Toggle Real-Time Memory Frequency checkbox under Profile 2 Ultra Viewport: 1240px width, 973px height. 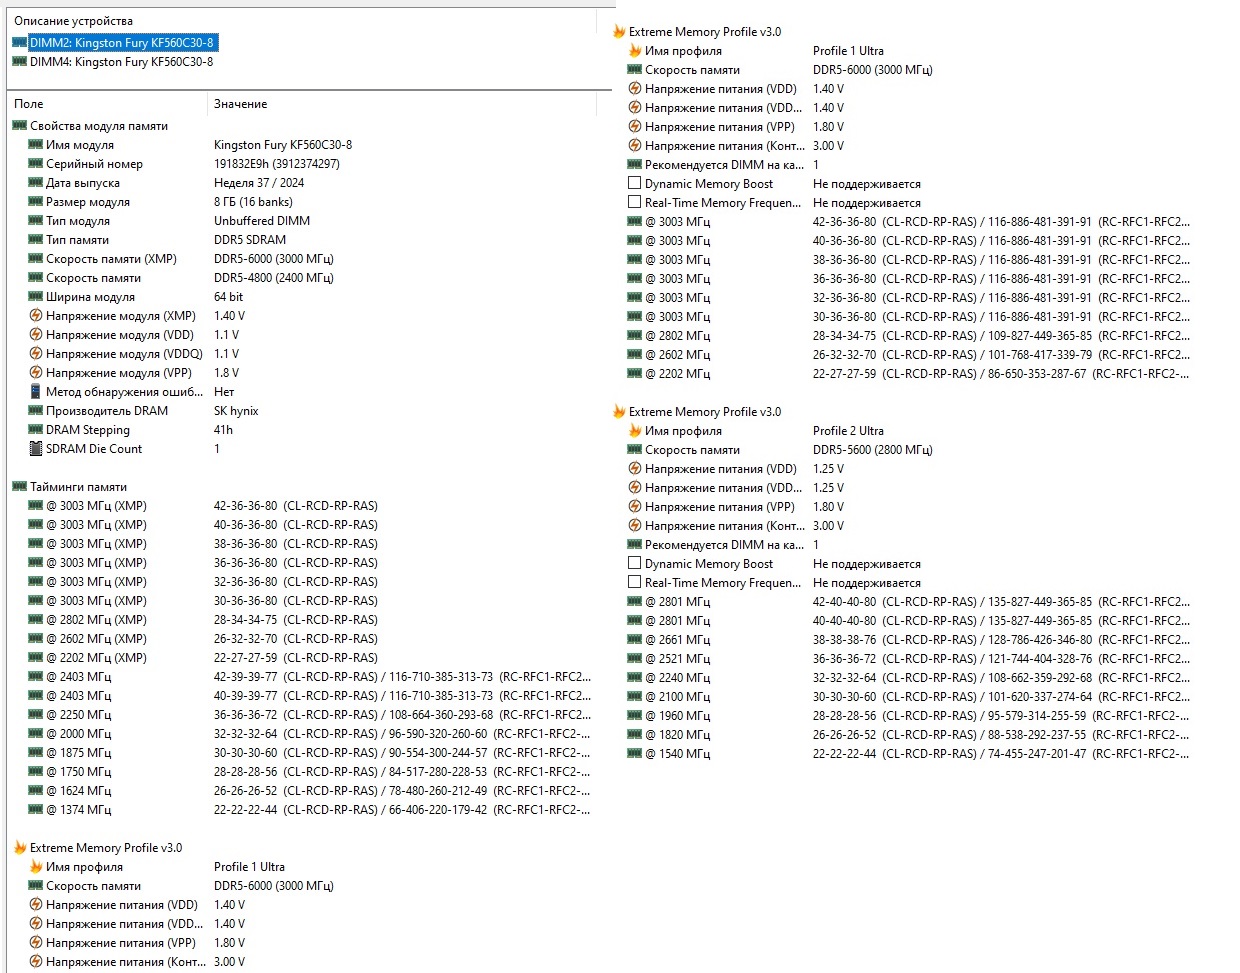click(634, 582)
